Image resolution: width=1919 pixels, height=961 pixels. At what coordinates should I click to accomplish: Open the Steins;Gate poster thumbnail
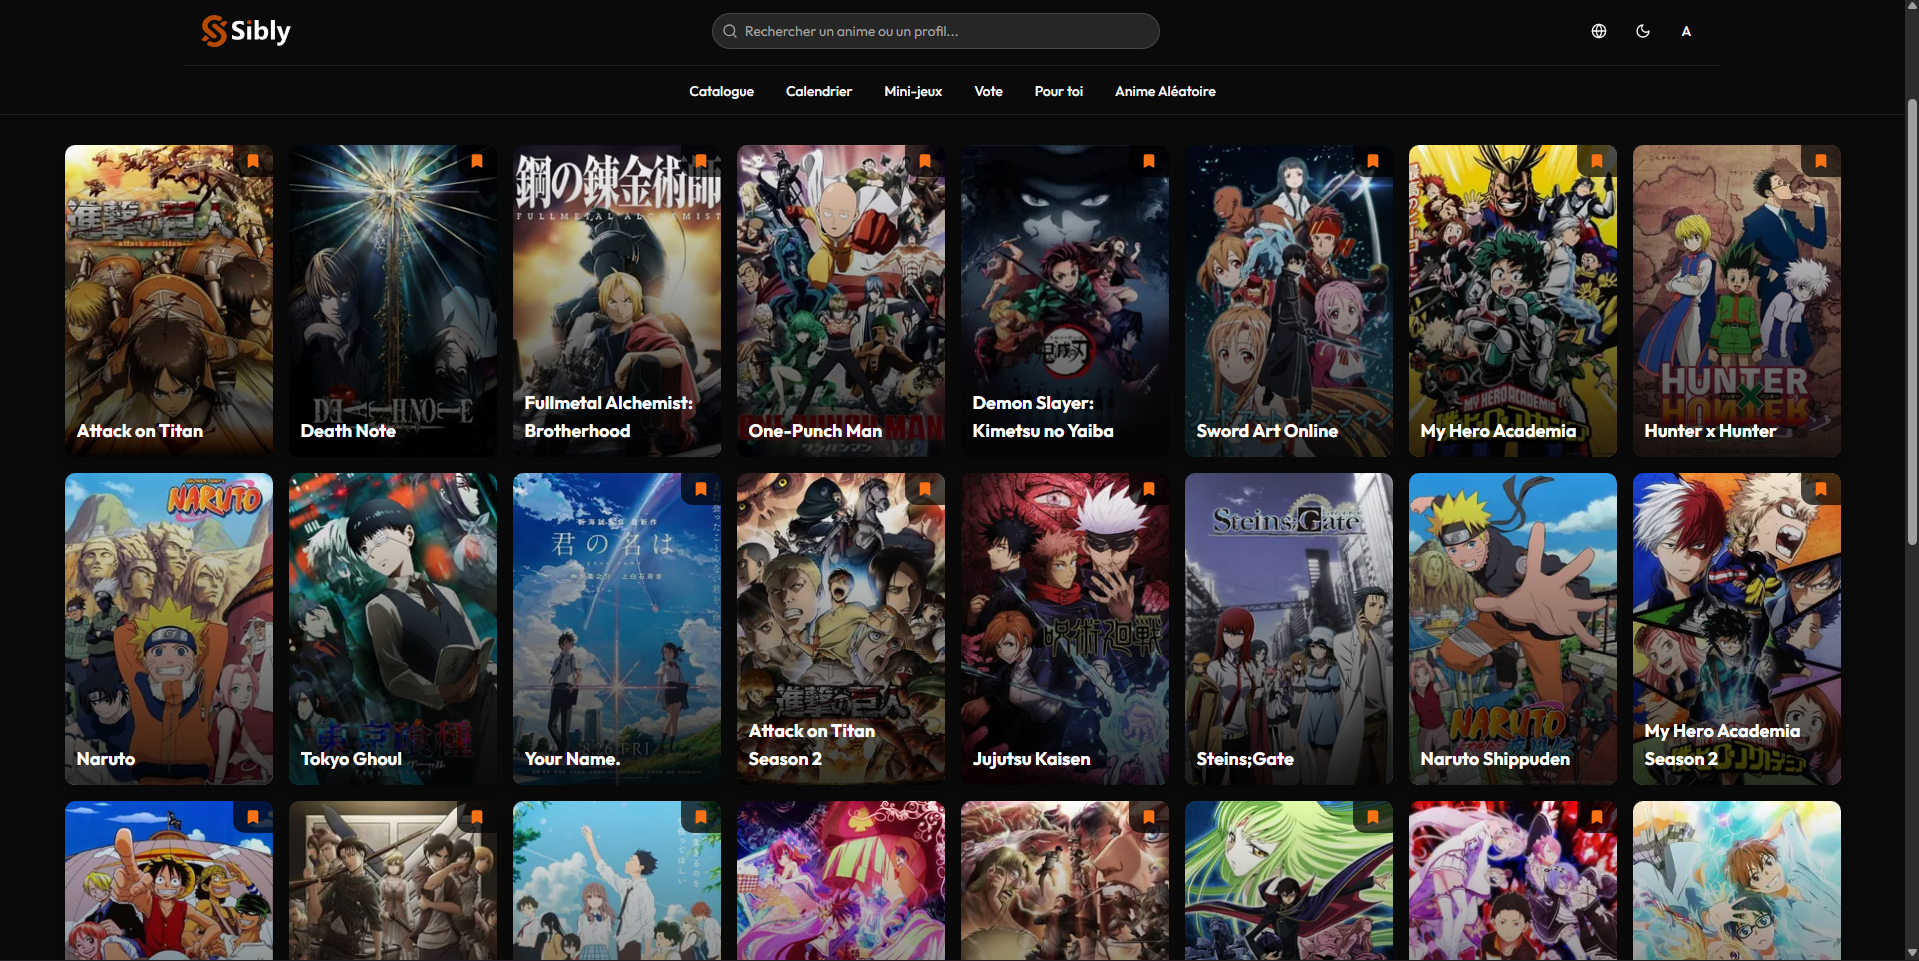pos(1288,628)
